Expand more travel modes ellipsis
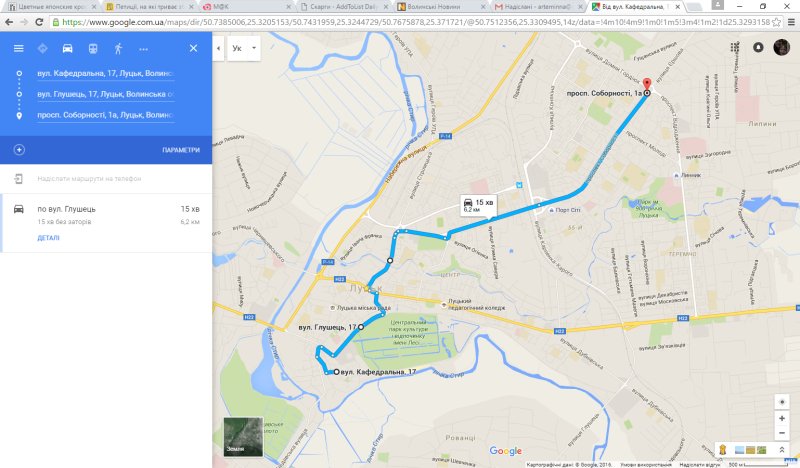 [x=143, y=49]
